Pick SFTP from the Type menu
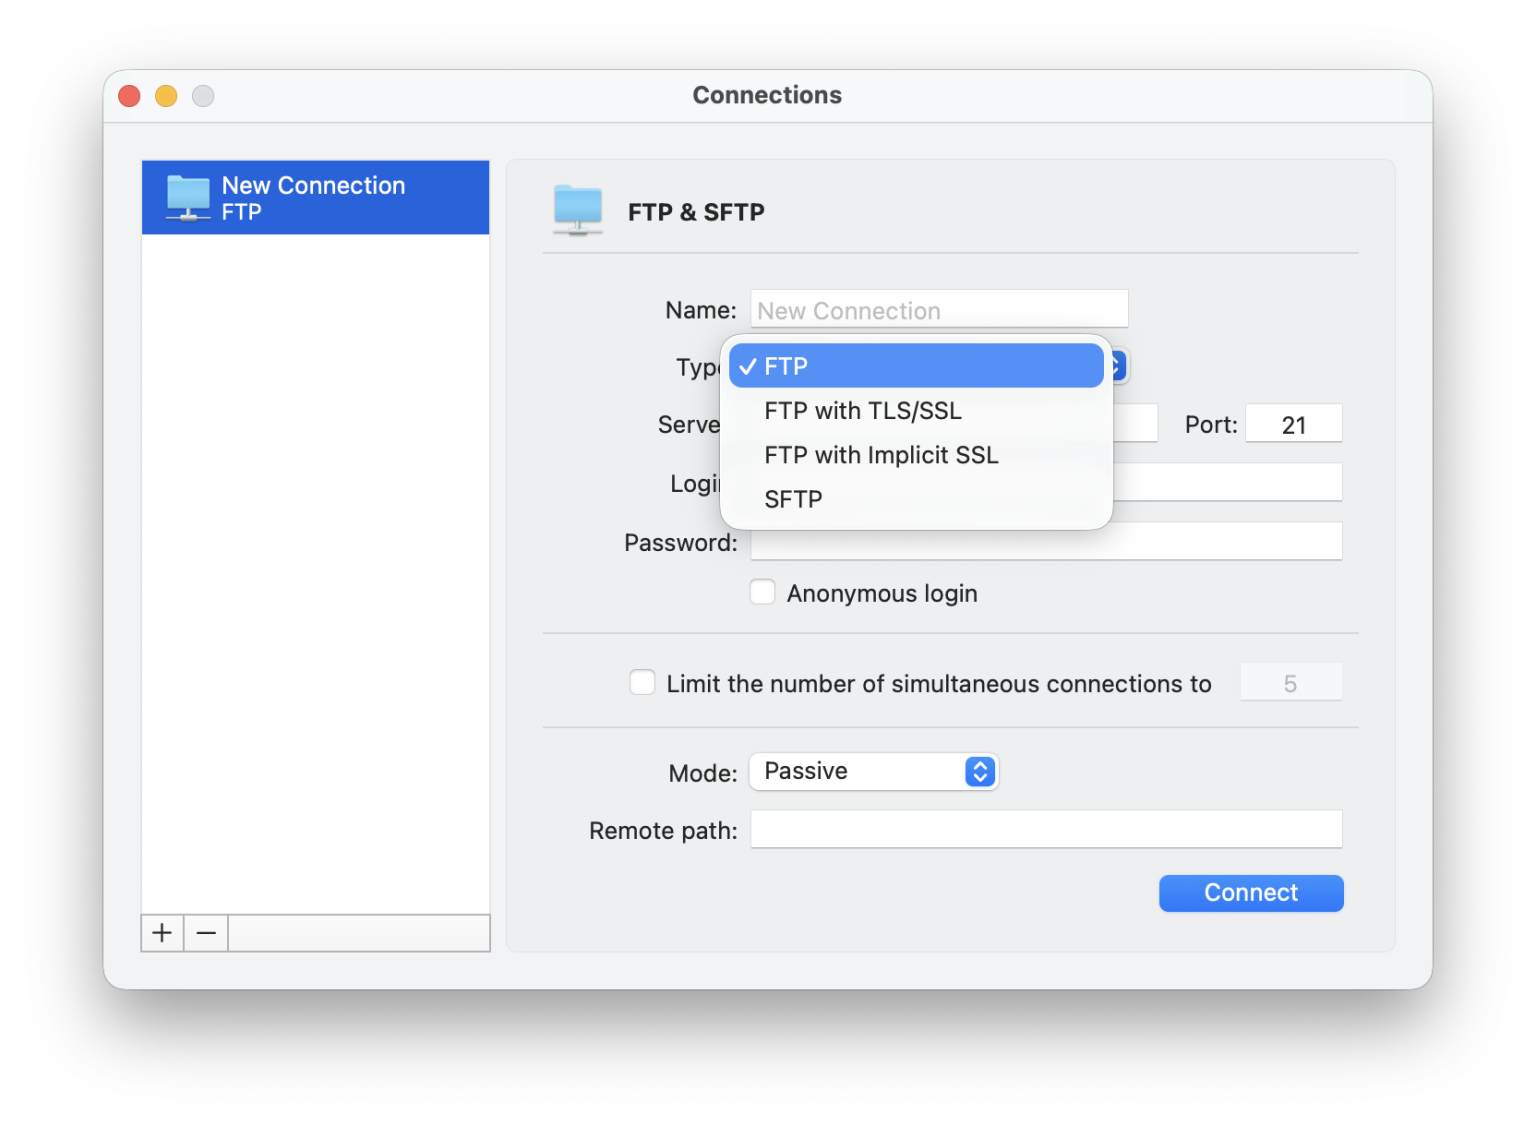This screenshot has height=1126, width=1536. (x=916, y=499)
